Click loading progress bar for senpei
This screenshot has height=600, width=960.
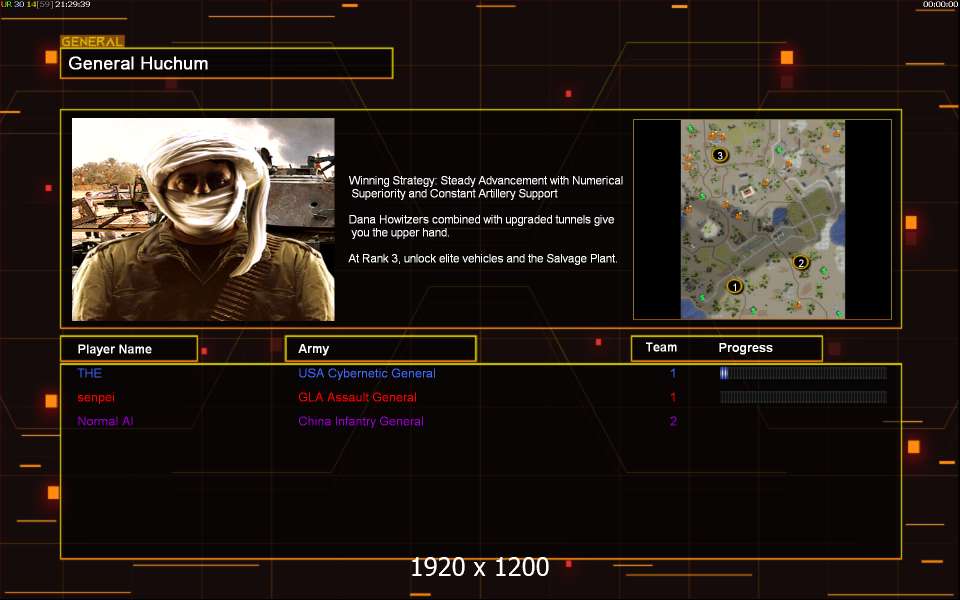click(x=803, y=397)
